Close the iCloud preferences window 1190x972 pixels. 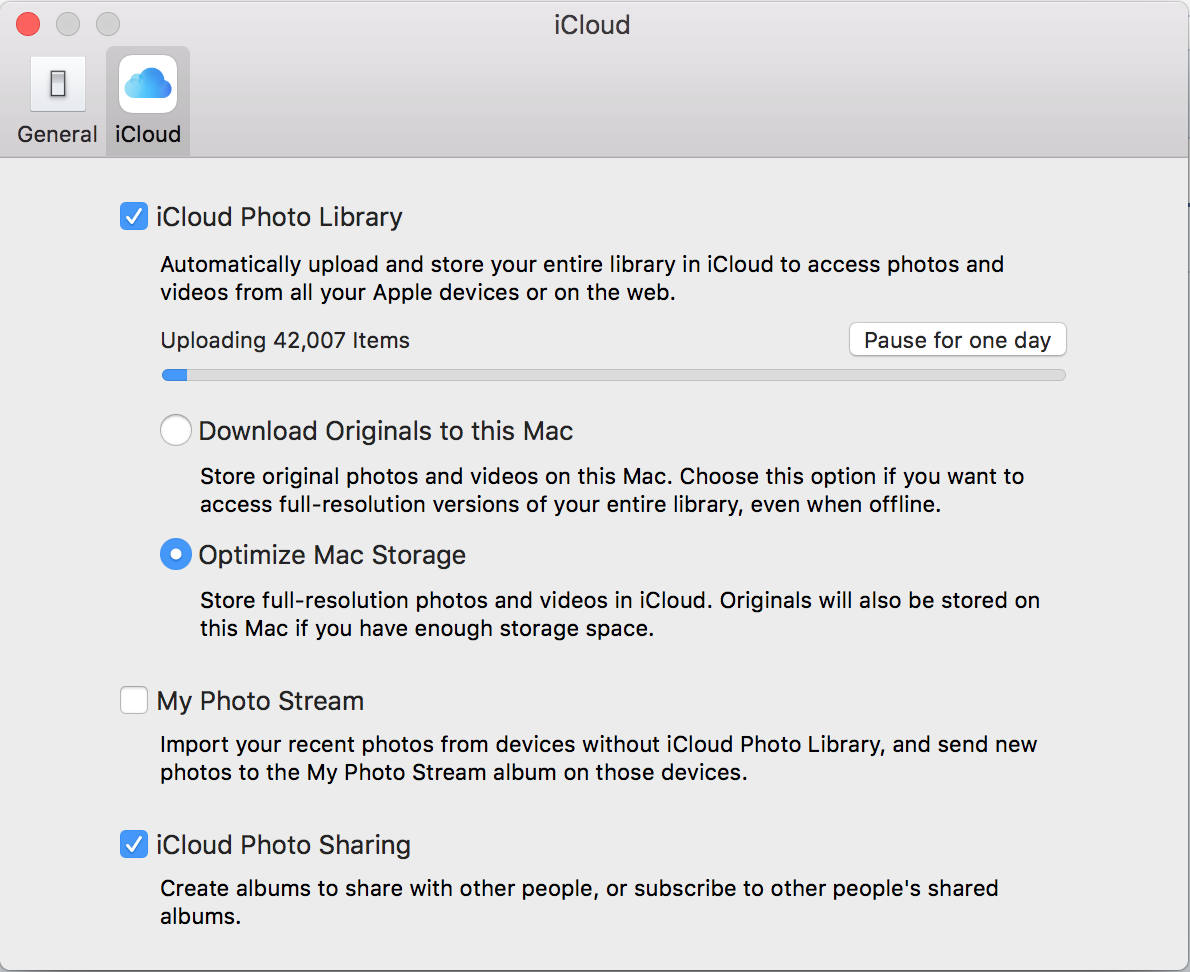pyautogui.click(x=28, y=24)
